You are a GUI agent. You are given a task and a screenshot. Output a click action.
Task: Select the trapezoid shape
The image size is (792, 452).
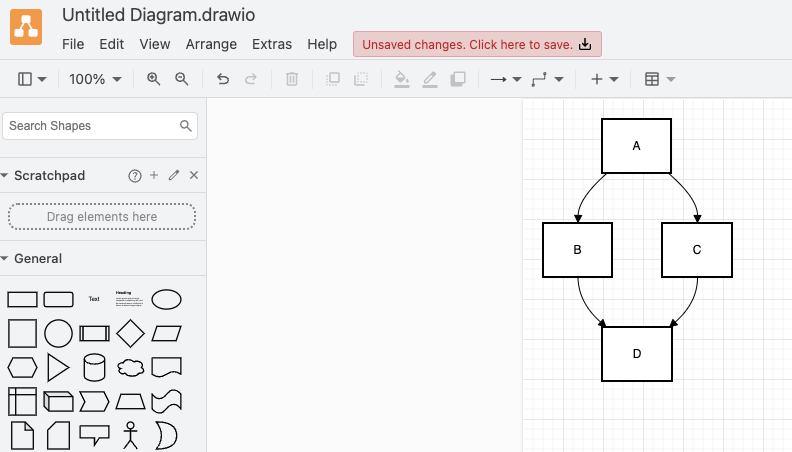(x=130, y=402)
